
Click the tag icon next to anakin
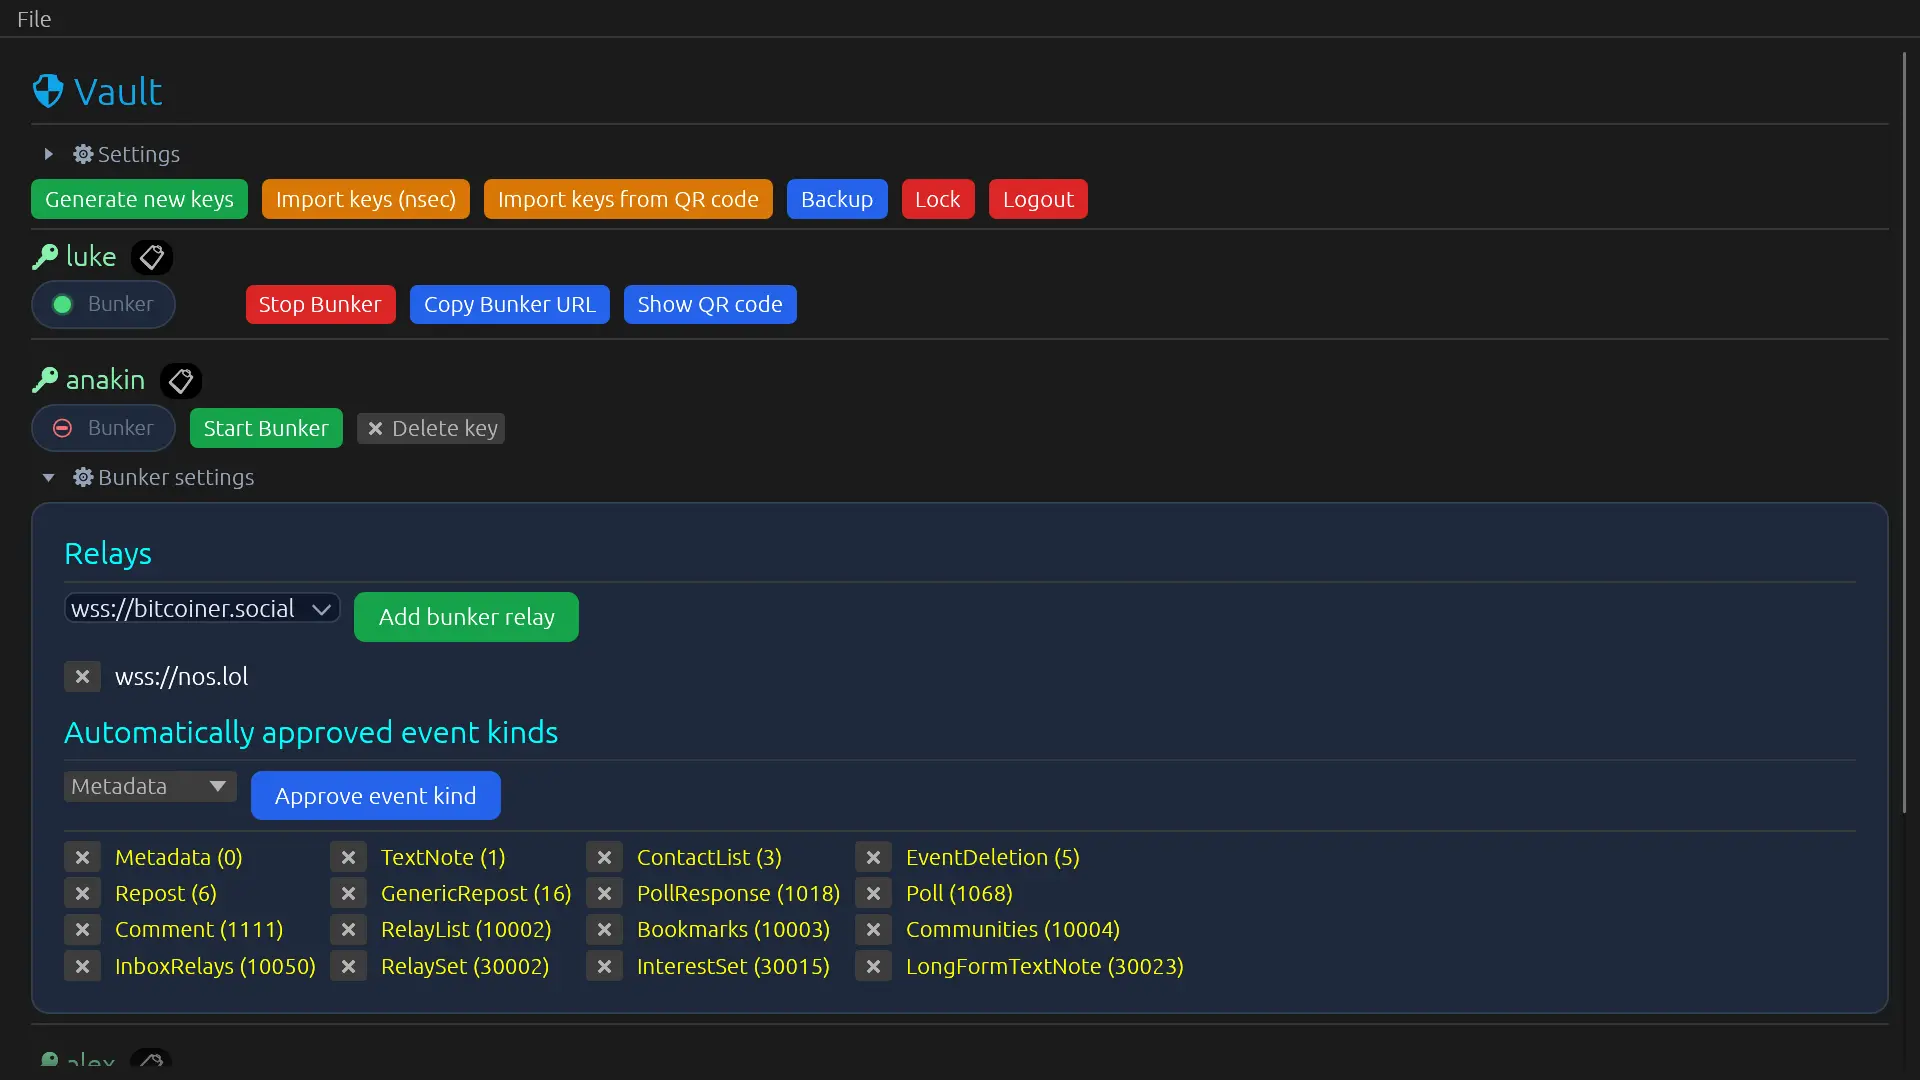(x=181, y=381)
